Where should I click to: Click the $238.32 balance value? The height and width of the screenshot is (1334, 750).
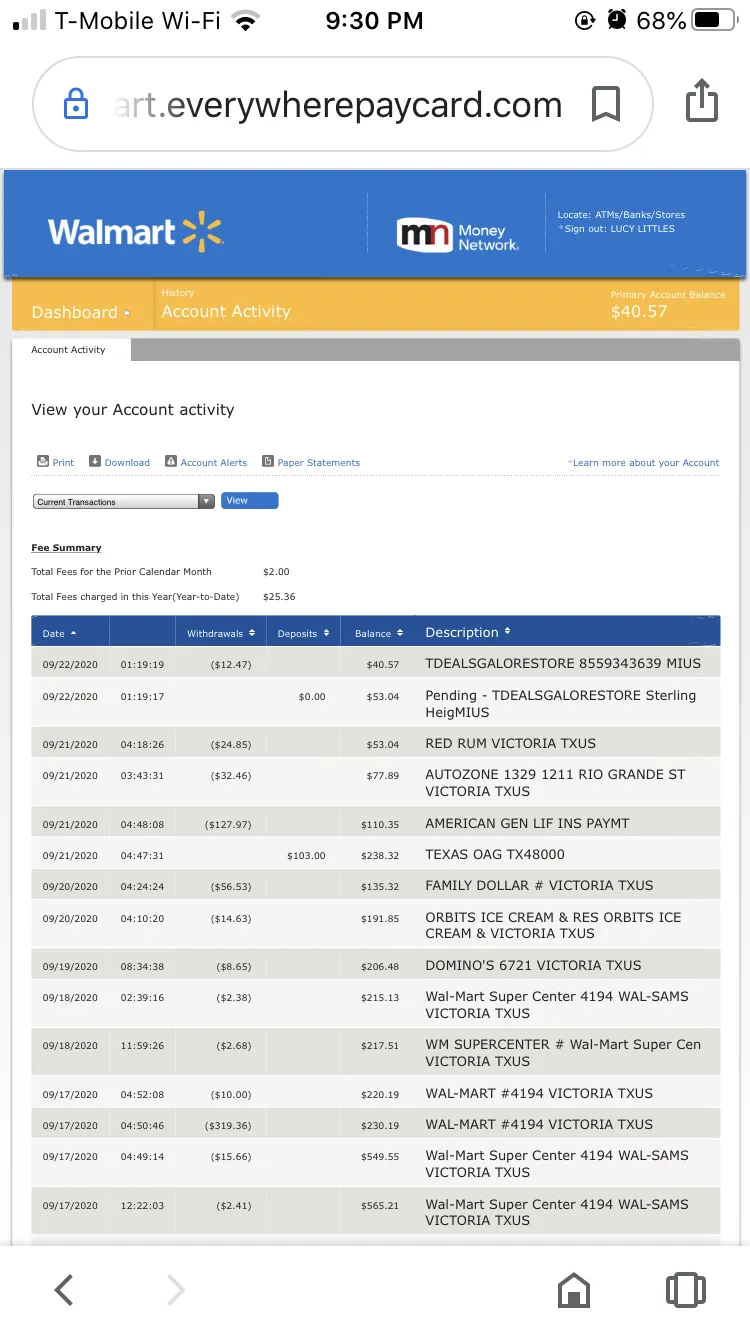click(x=380, y=856)
